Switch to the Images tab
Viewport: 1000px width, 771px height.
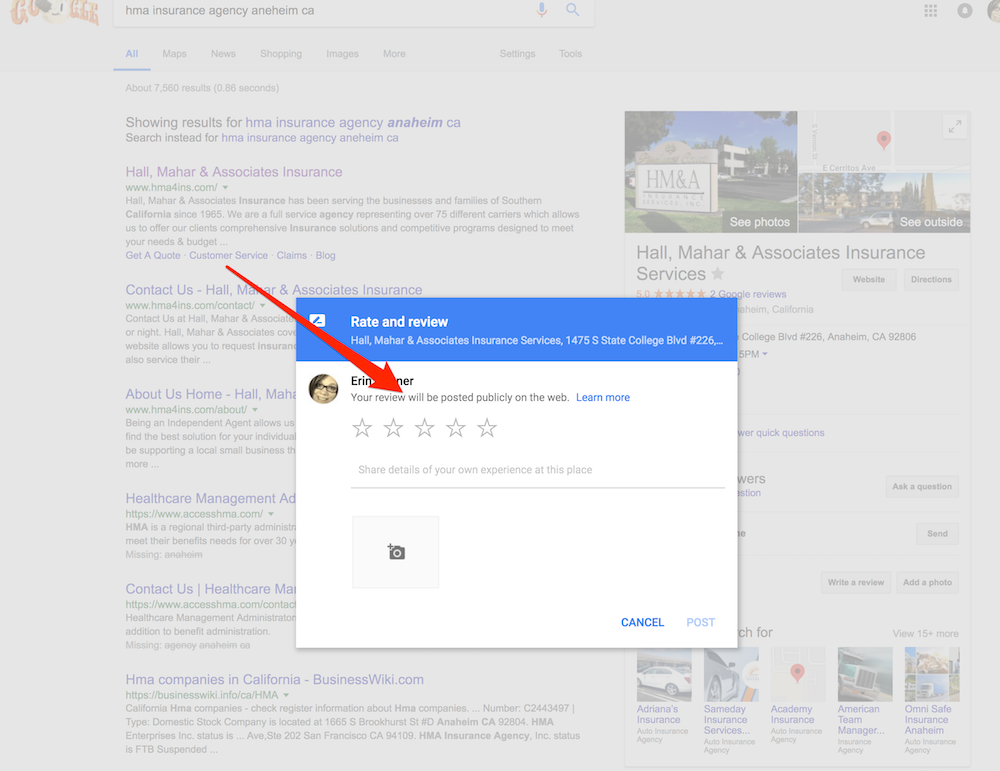[x=342, y=54]
